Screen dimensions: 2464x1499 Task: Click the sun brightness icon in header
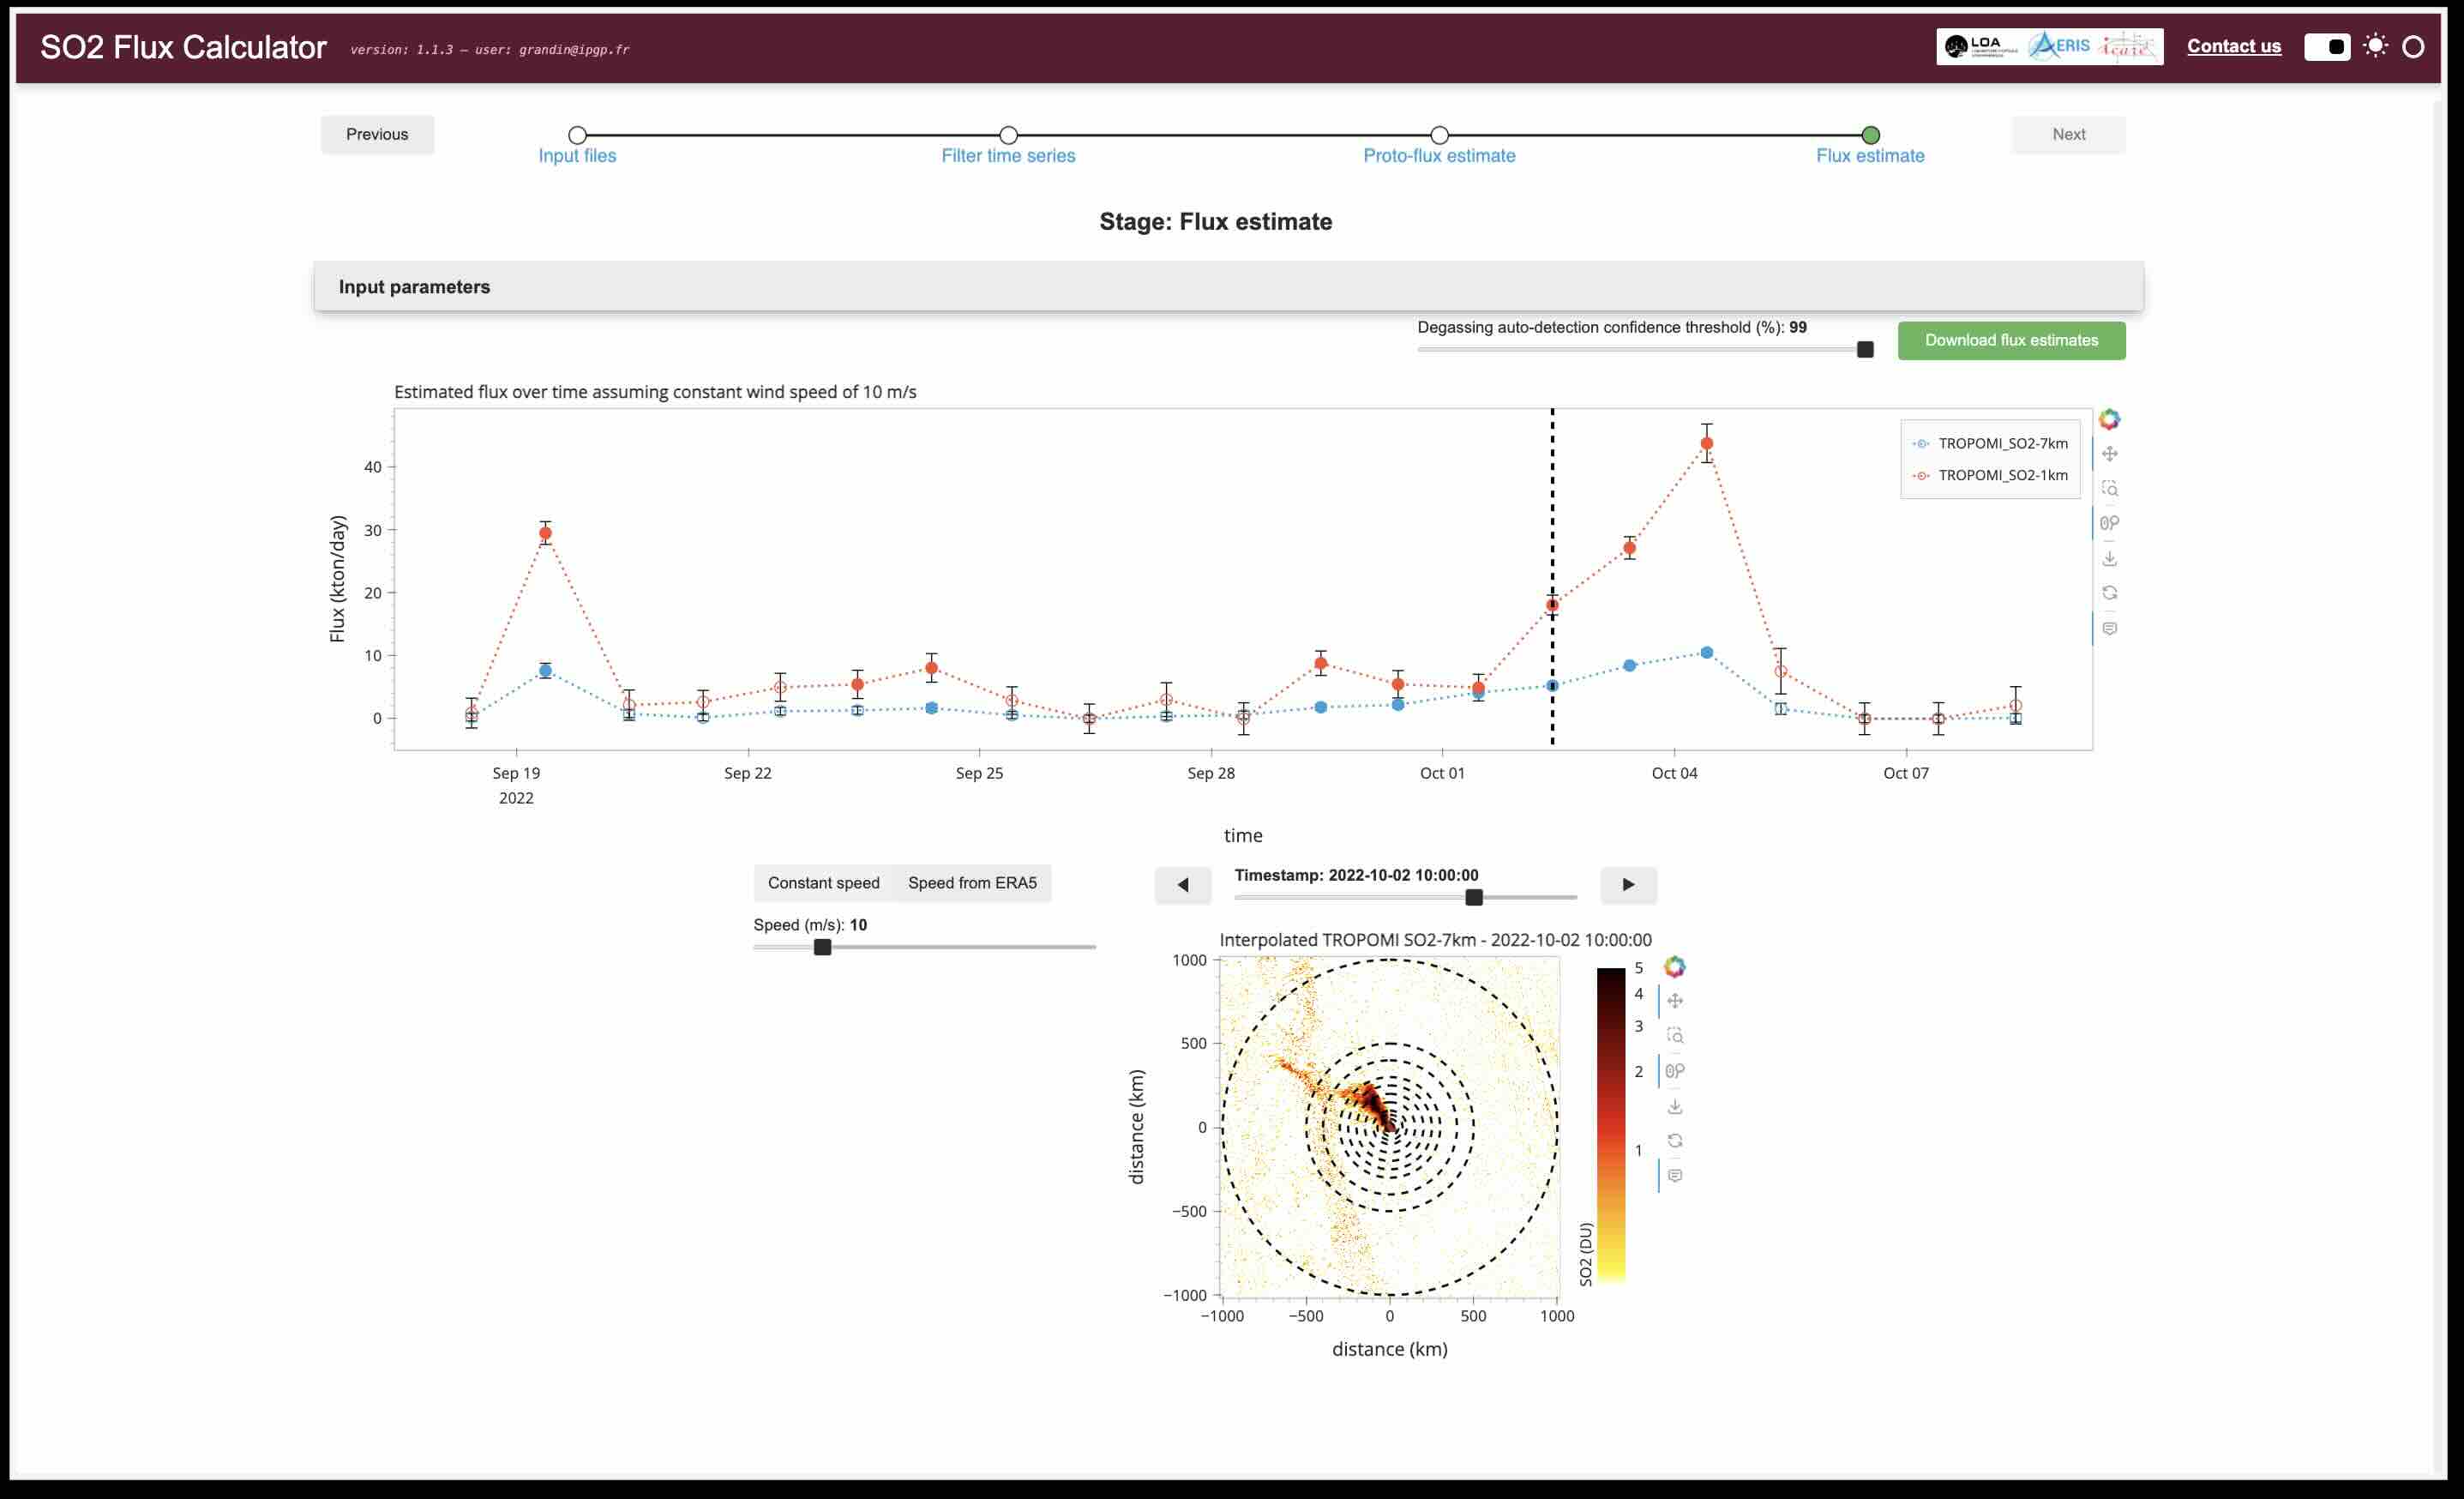pyautogui.click(x=2375, y=46)
